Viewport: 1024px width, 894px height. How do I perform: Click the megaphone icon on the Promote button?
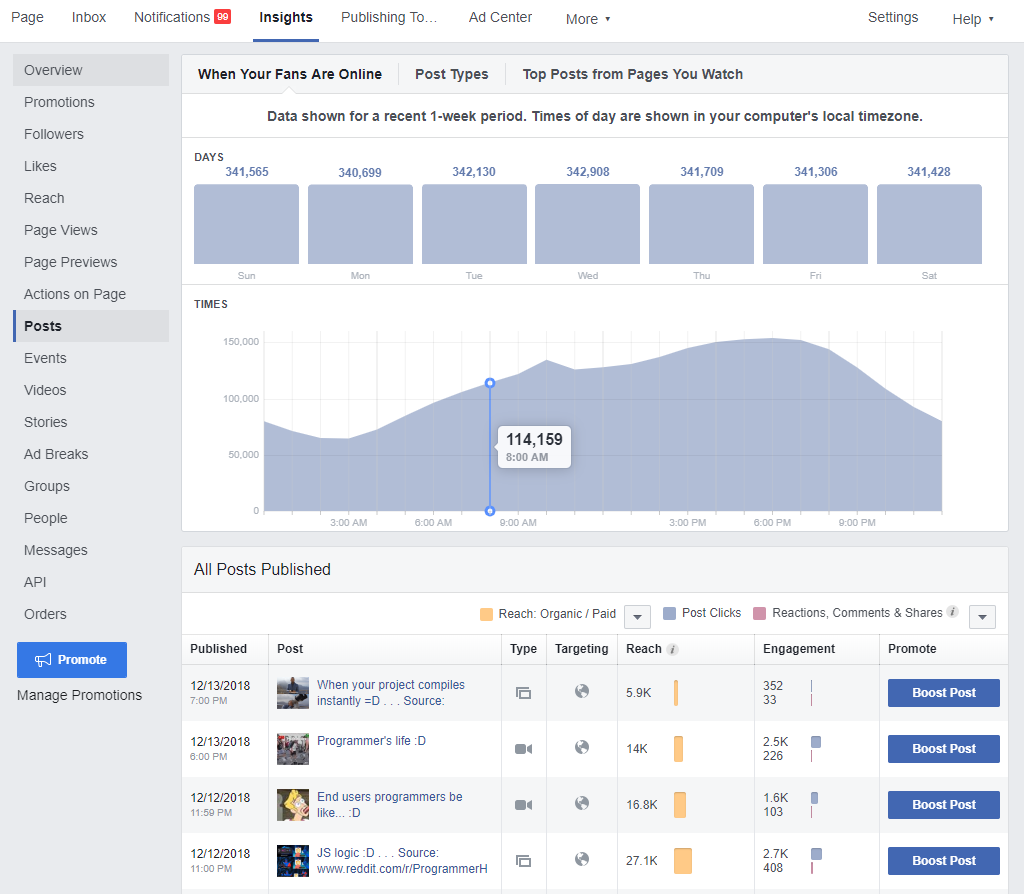click(43, 660)
